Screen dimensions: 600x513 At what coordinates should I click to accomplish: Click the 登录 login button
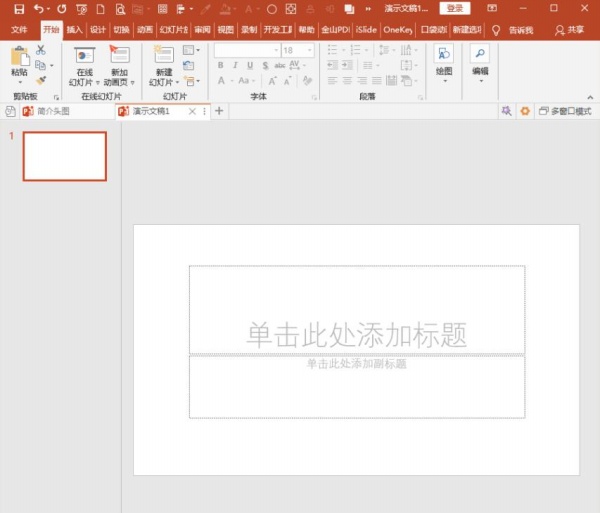(455, 8)
